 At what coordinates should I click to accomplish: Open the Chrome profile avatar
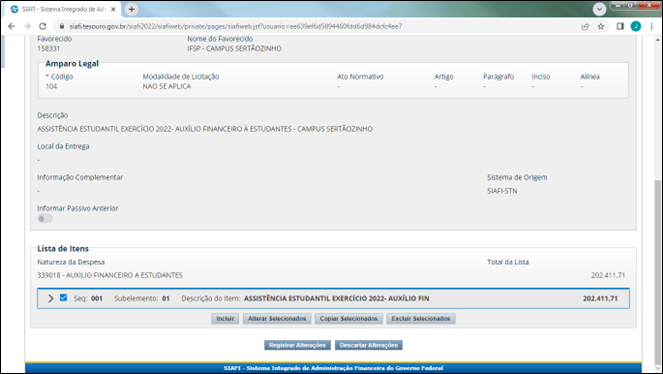coord(636,26)
